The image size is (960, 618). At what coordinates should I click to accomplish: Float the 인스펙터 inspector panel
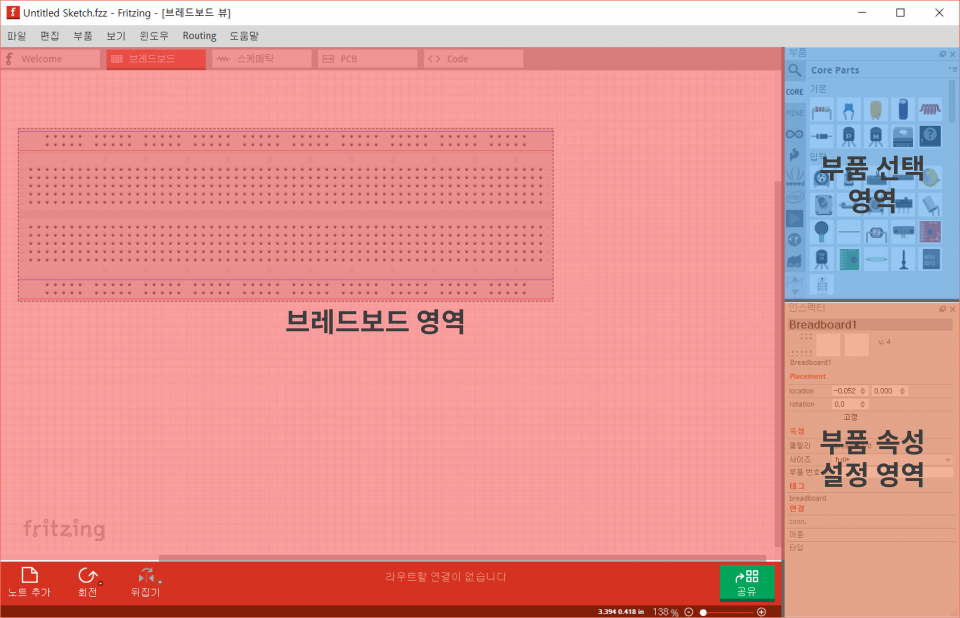click(x=943, y=309)
